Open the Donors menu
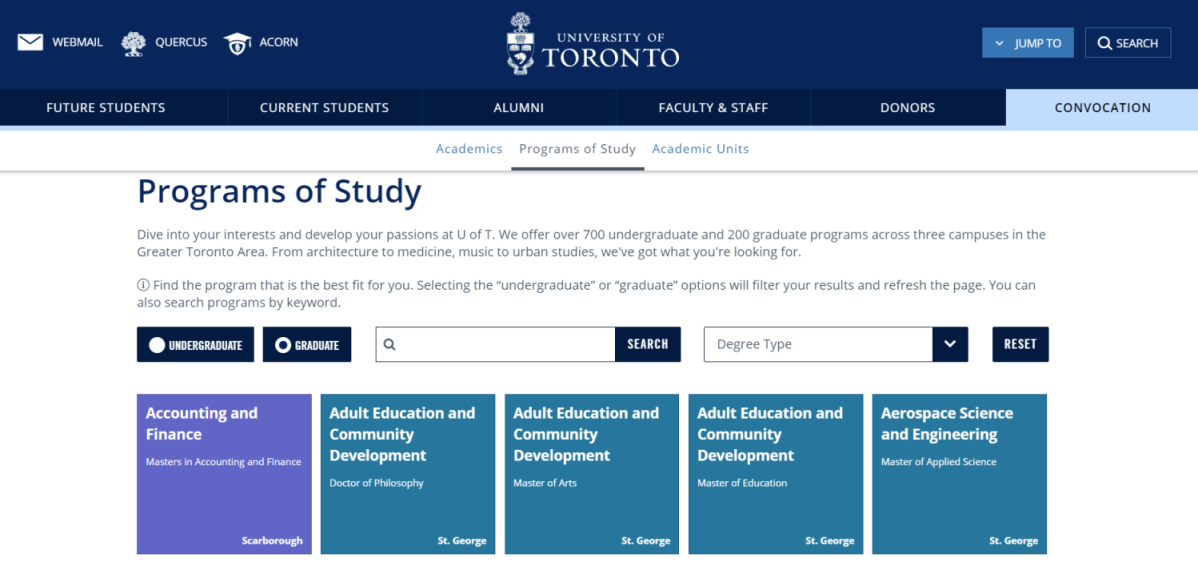The width and height of the screenshot is (1198, 562). point(908,108)
